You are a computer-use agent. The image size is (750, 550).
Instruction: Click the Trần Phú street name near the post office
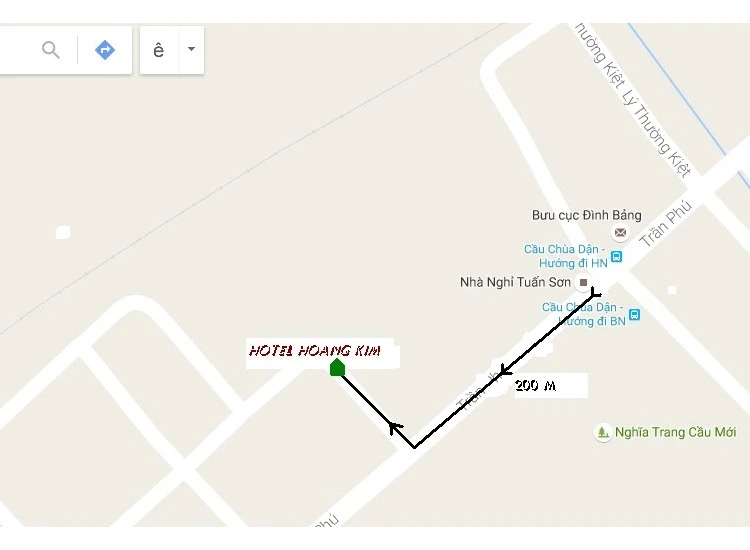click(666, 223)
